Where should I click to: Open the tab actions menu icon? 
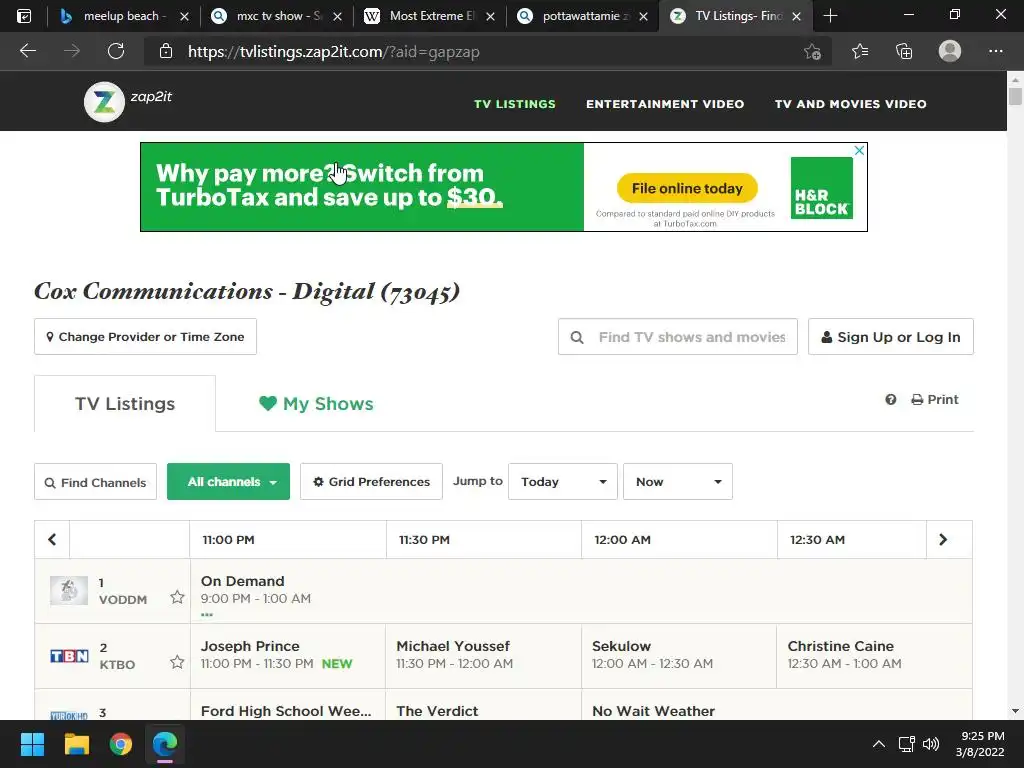[24, 16]
